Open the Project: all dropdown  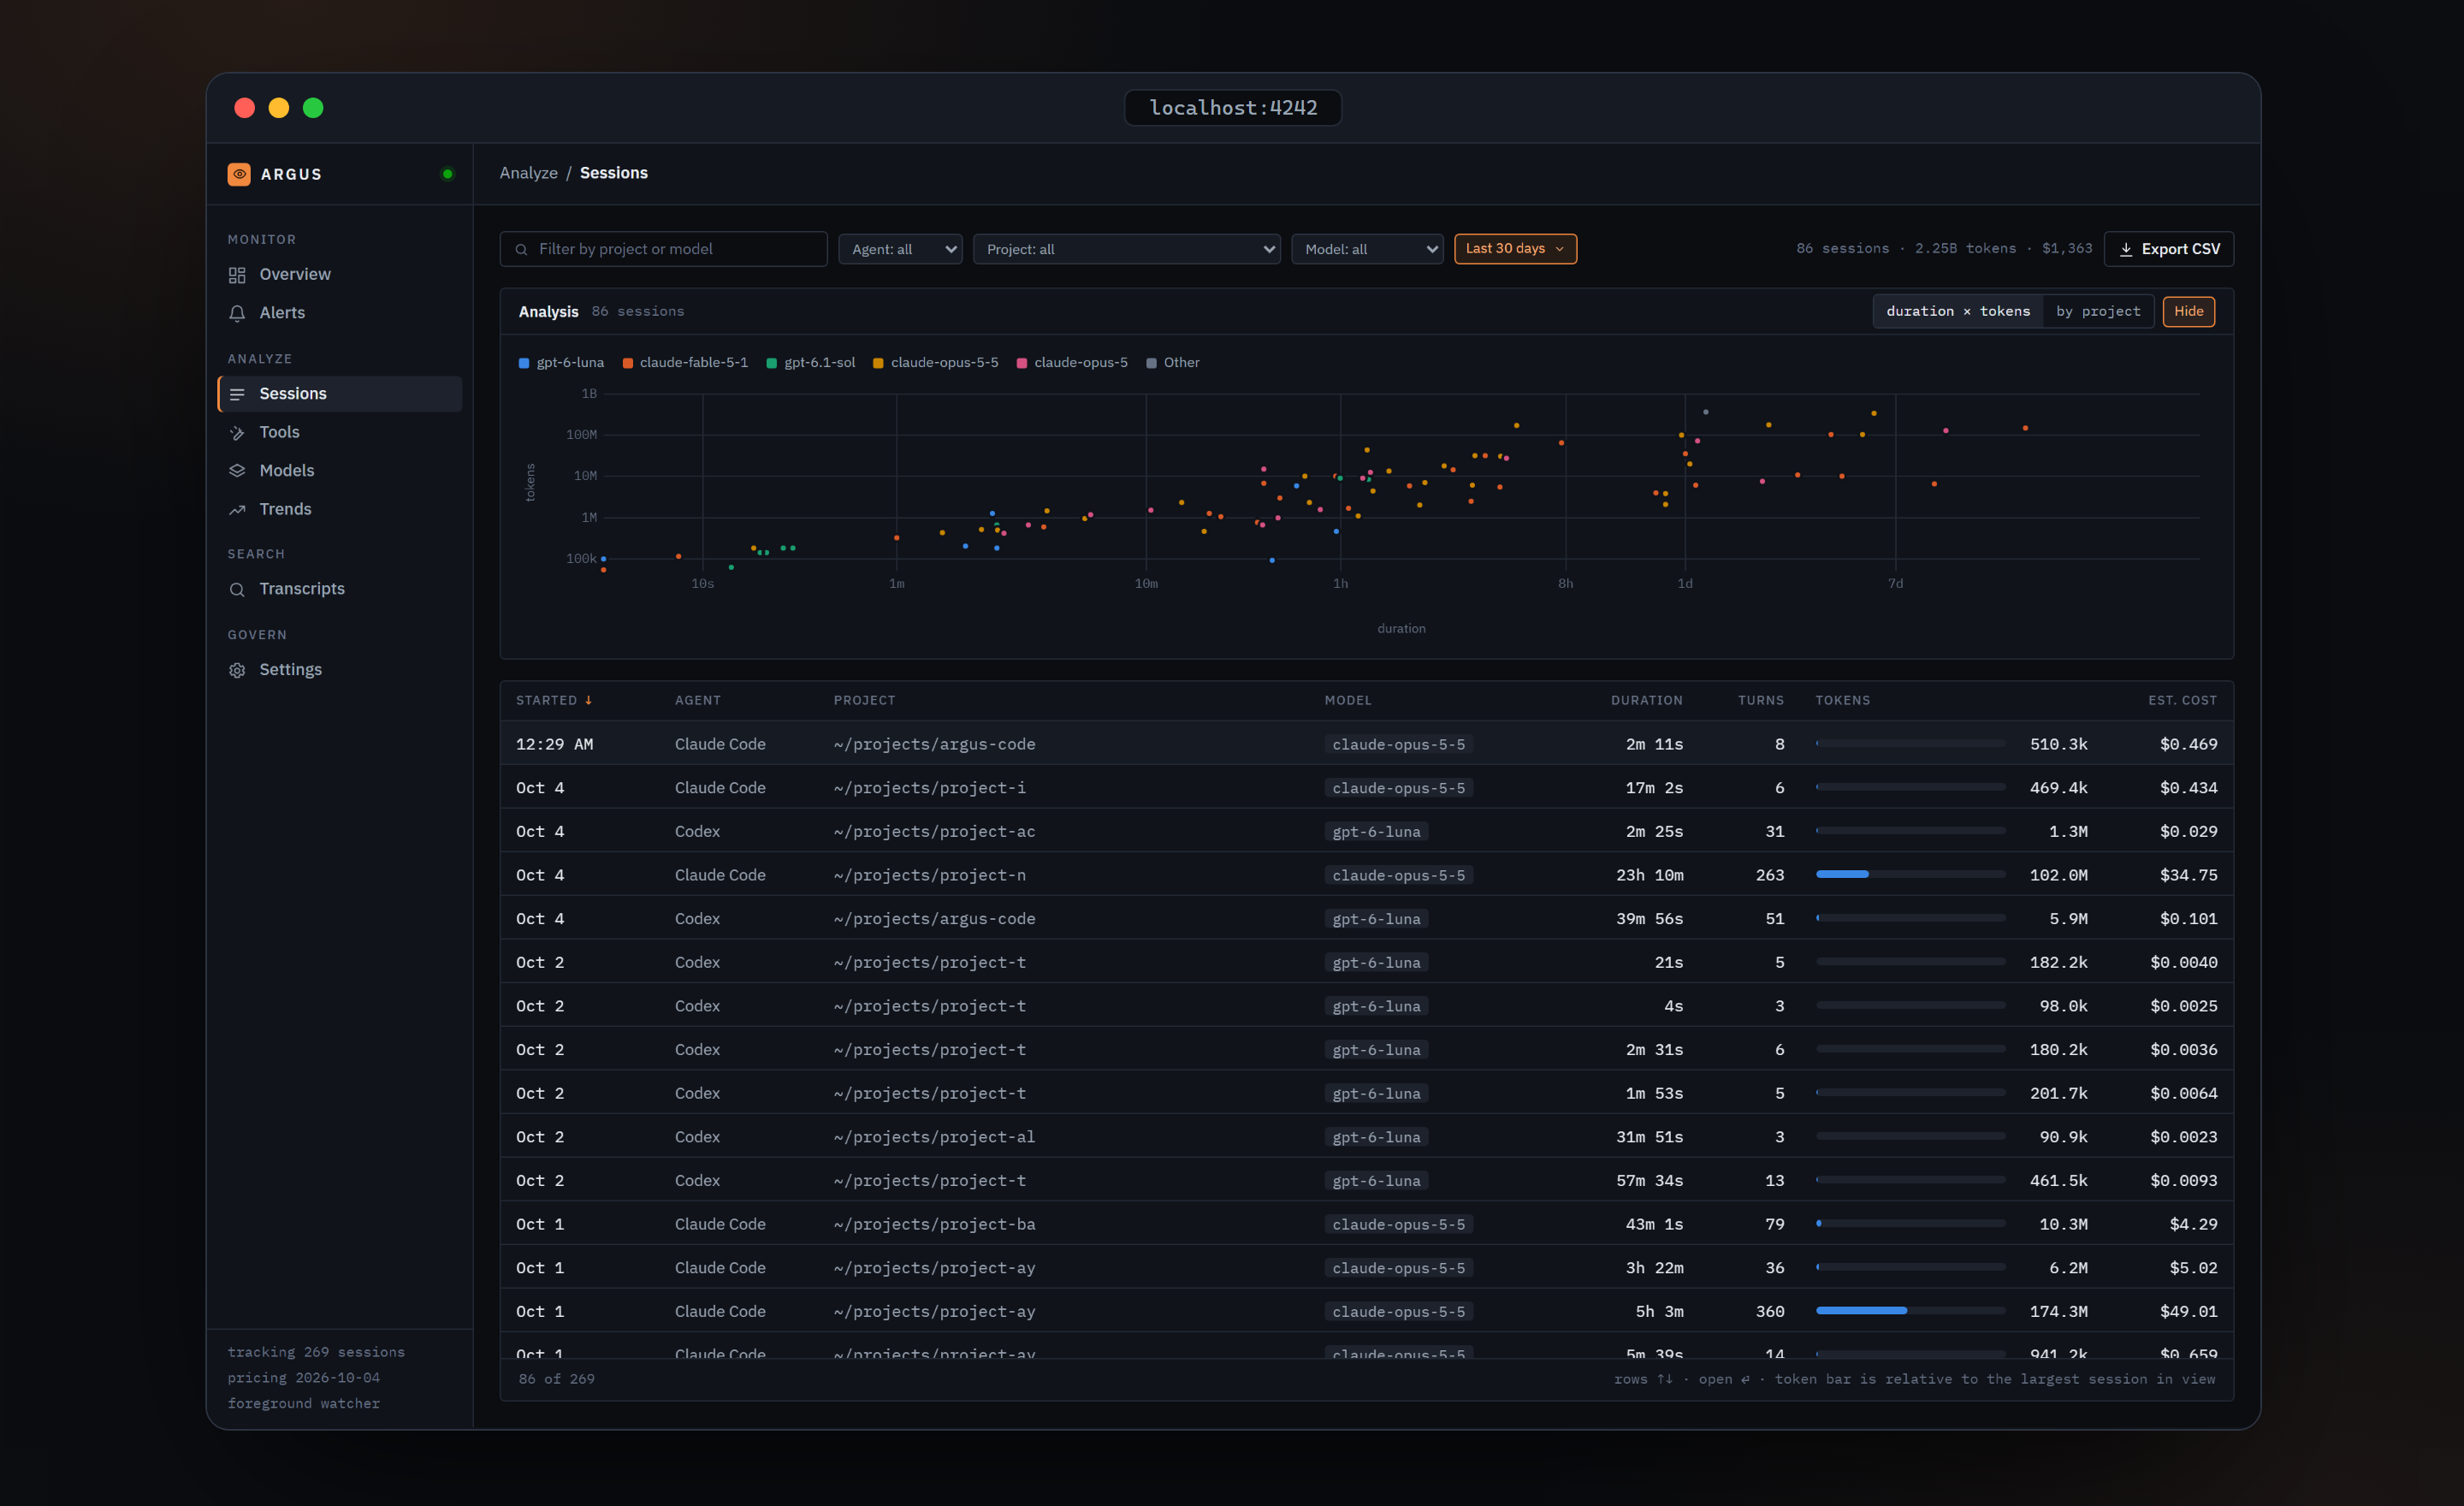tap(1127, 249)
